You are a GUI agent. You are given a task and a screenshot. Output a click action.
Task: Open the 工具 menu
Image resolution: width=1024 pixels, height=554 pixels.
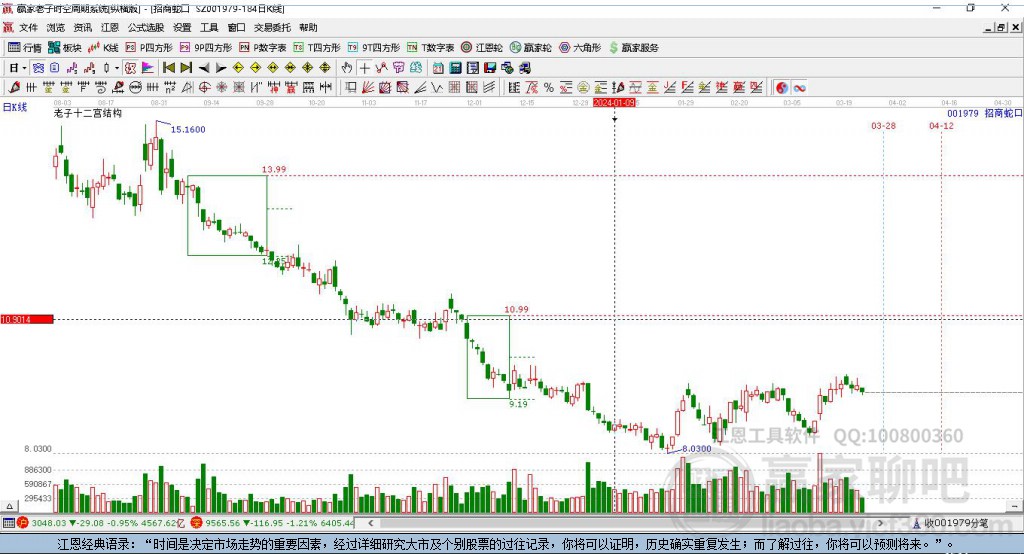pyautogui.click(x=209, y=27)
